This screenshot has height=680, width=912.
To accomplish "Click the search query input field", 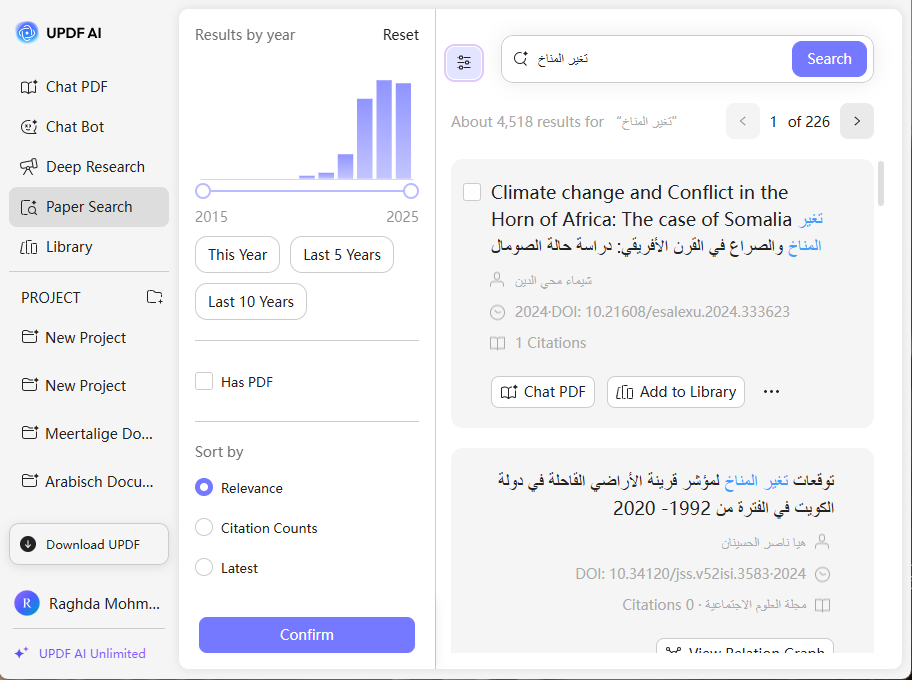I will [x=660, y=59].
